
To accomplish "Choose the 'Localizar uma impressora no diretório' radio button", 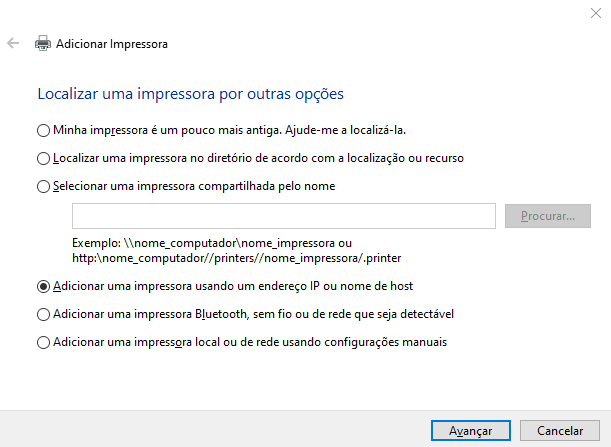I will click(x=43, y=158).
